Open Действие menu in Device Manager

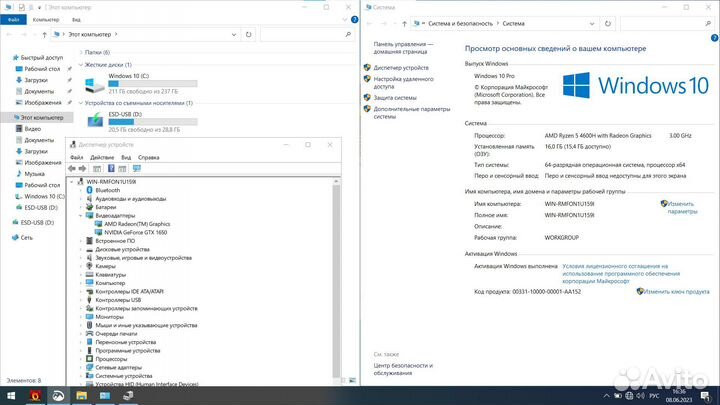click(102, 158)
